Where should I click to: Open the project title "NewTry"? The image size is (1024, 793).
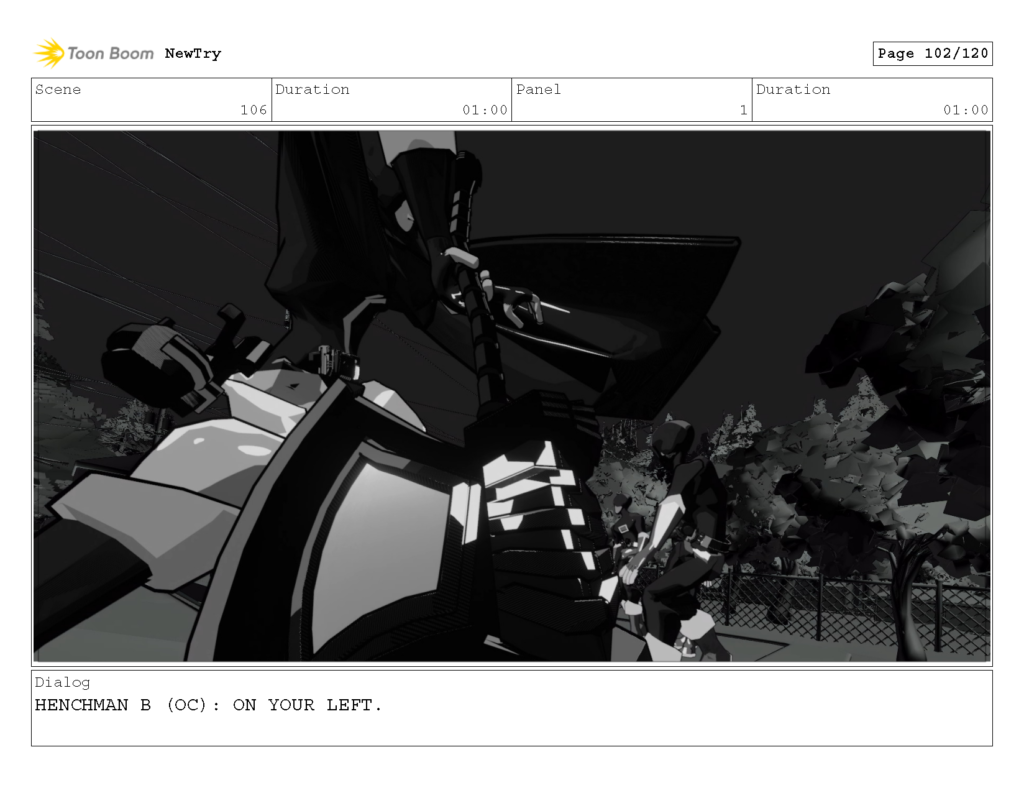coord(193,53)
